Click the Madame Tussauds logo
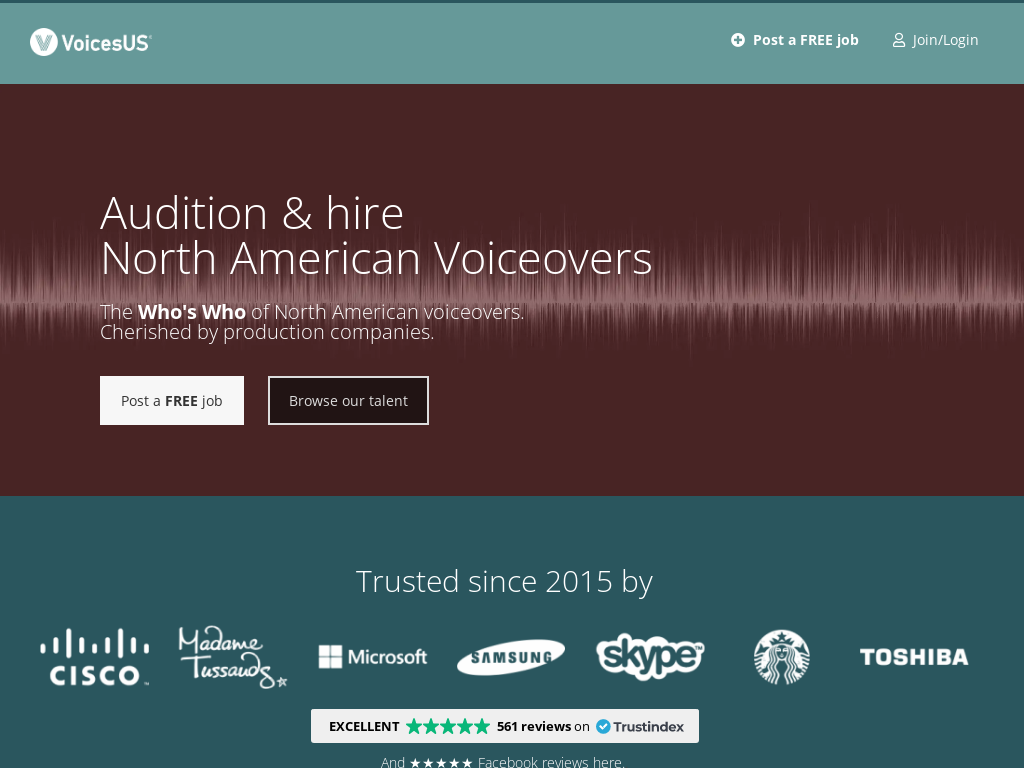Image resolution: width=1024 pixels, height=768 pixels. 232,657
